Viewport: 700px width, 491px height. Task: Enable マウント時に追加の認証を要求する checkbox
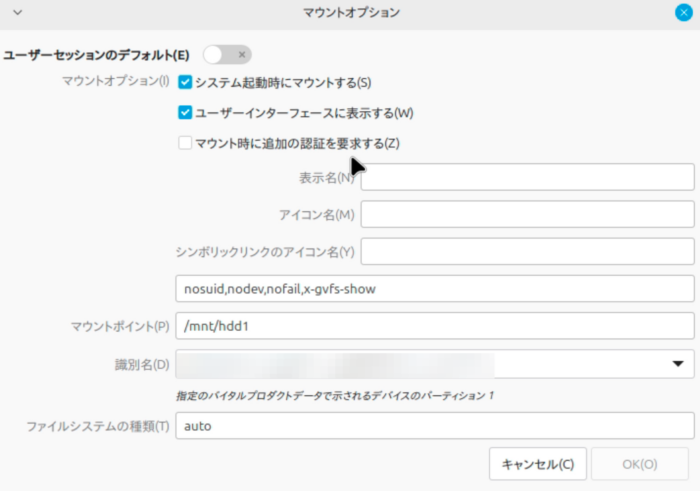pyautogui.click(x=185, y=143)
